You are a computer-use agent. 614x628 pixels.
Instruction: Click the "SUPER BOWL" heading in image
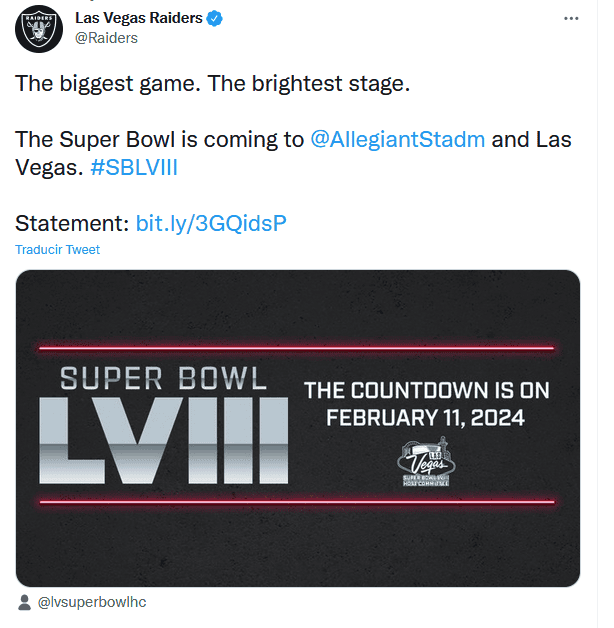(164, 378)
